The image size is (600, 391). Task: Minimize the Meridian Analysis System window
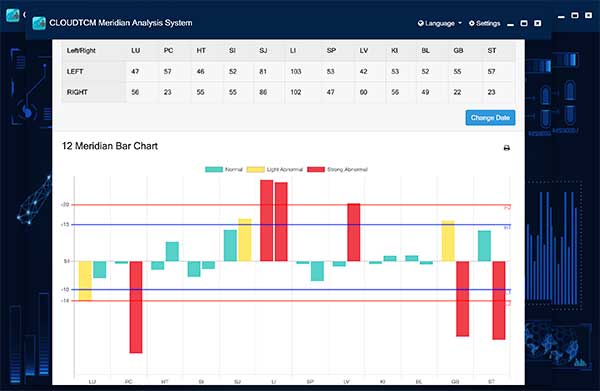pos(510,24)
